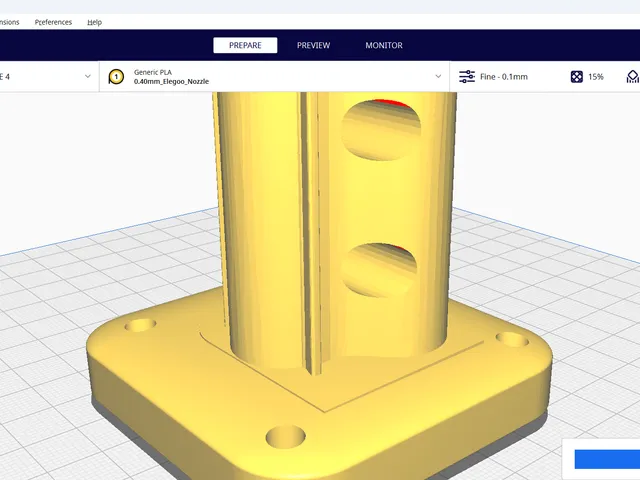Click the Fine - 0.1mm profile text
This screenshot has width=640, height=480.
pos(504,77)
